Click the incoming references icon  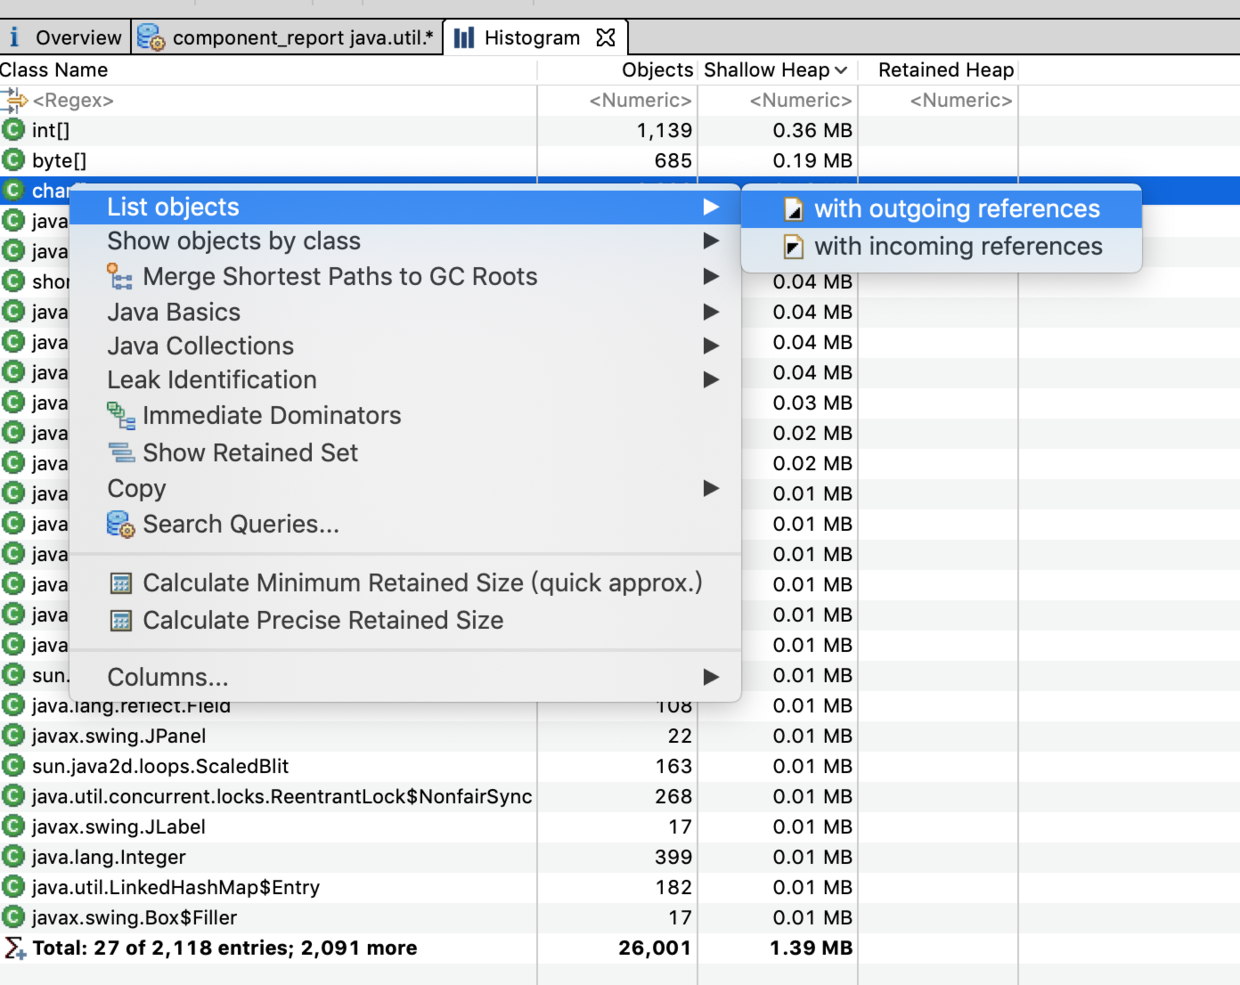[794, 246]
